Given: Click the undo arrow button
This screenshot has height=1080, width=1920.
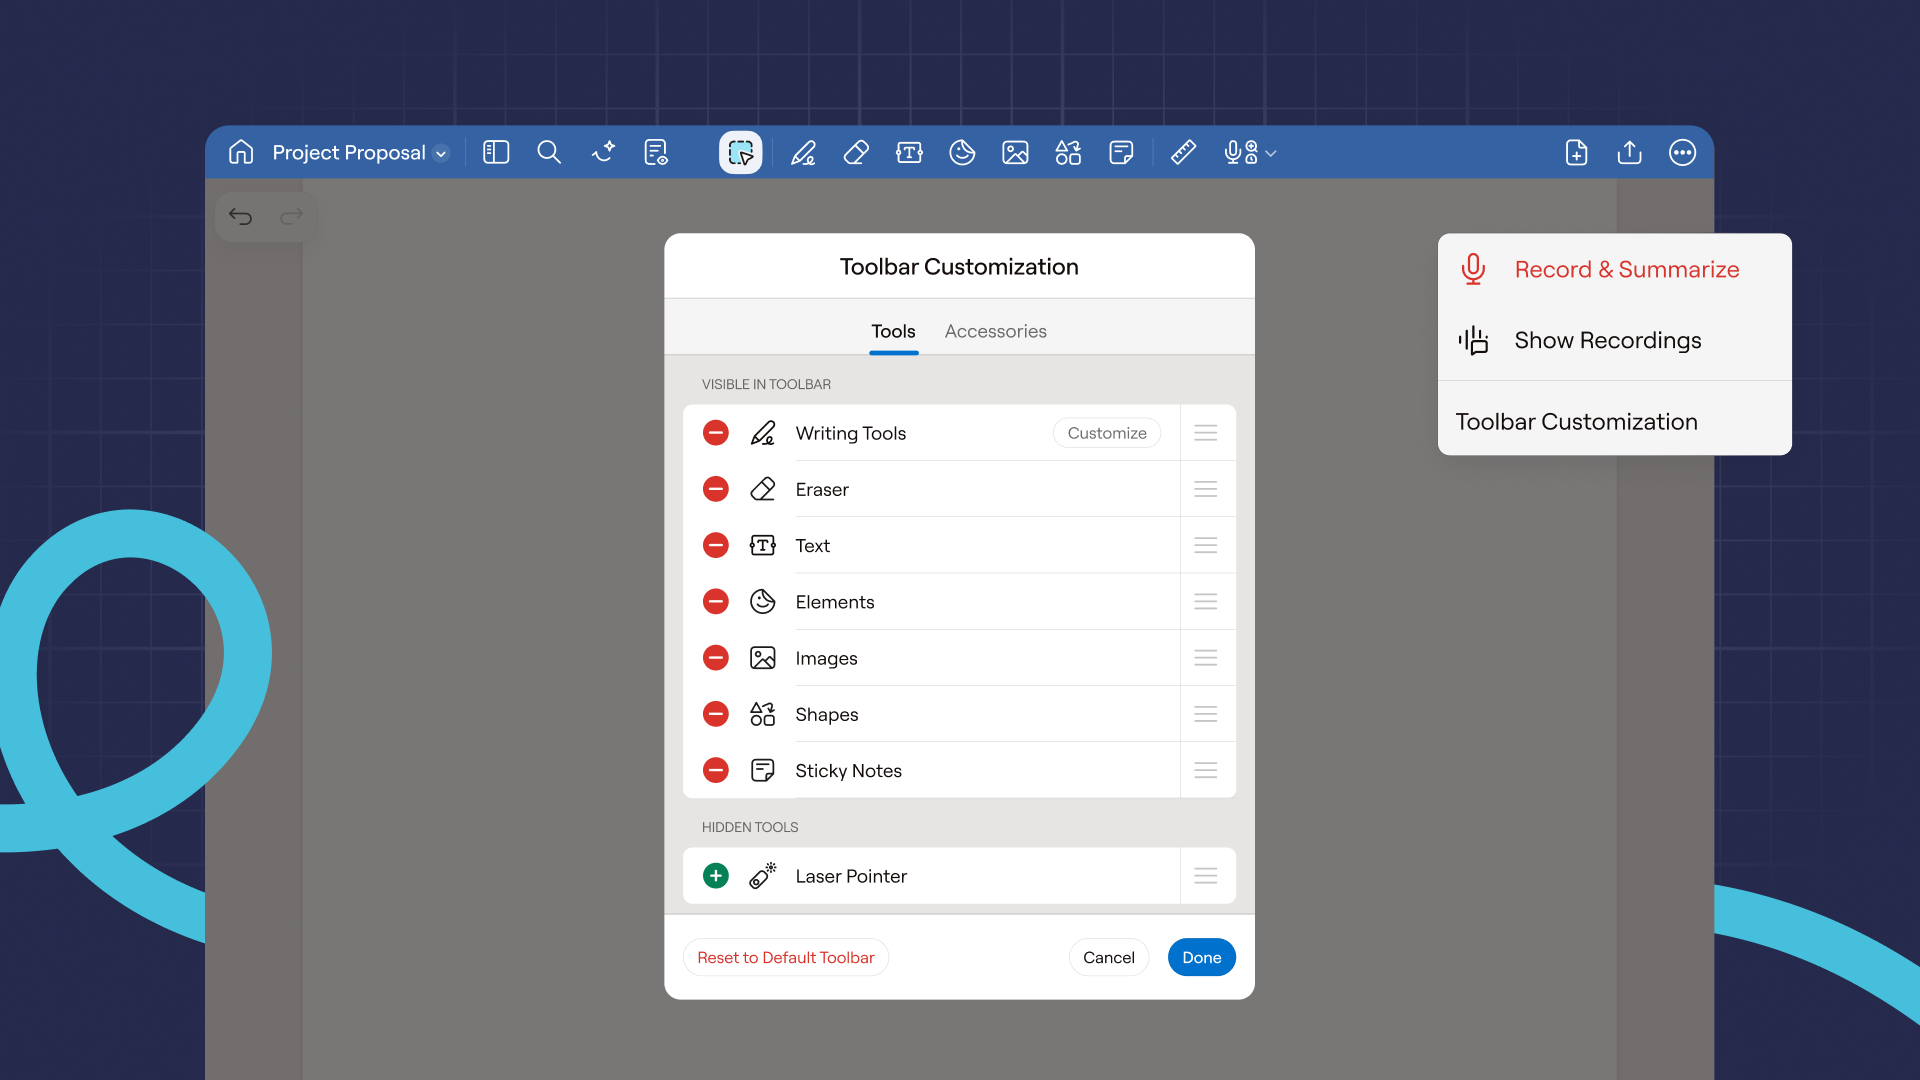Looking at the screenshot, I should click(x=240, y=216).
